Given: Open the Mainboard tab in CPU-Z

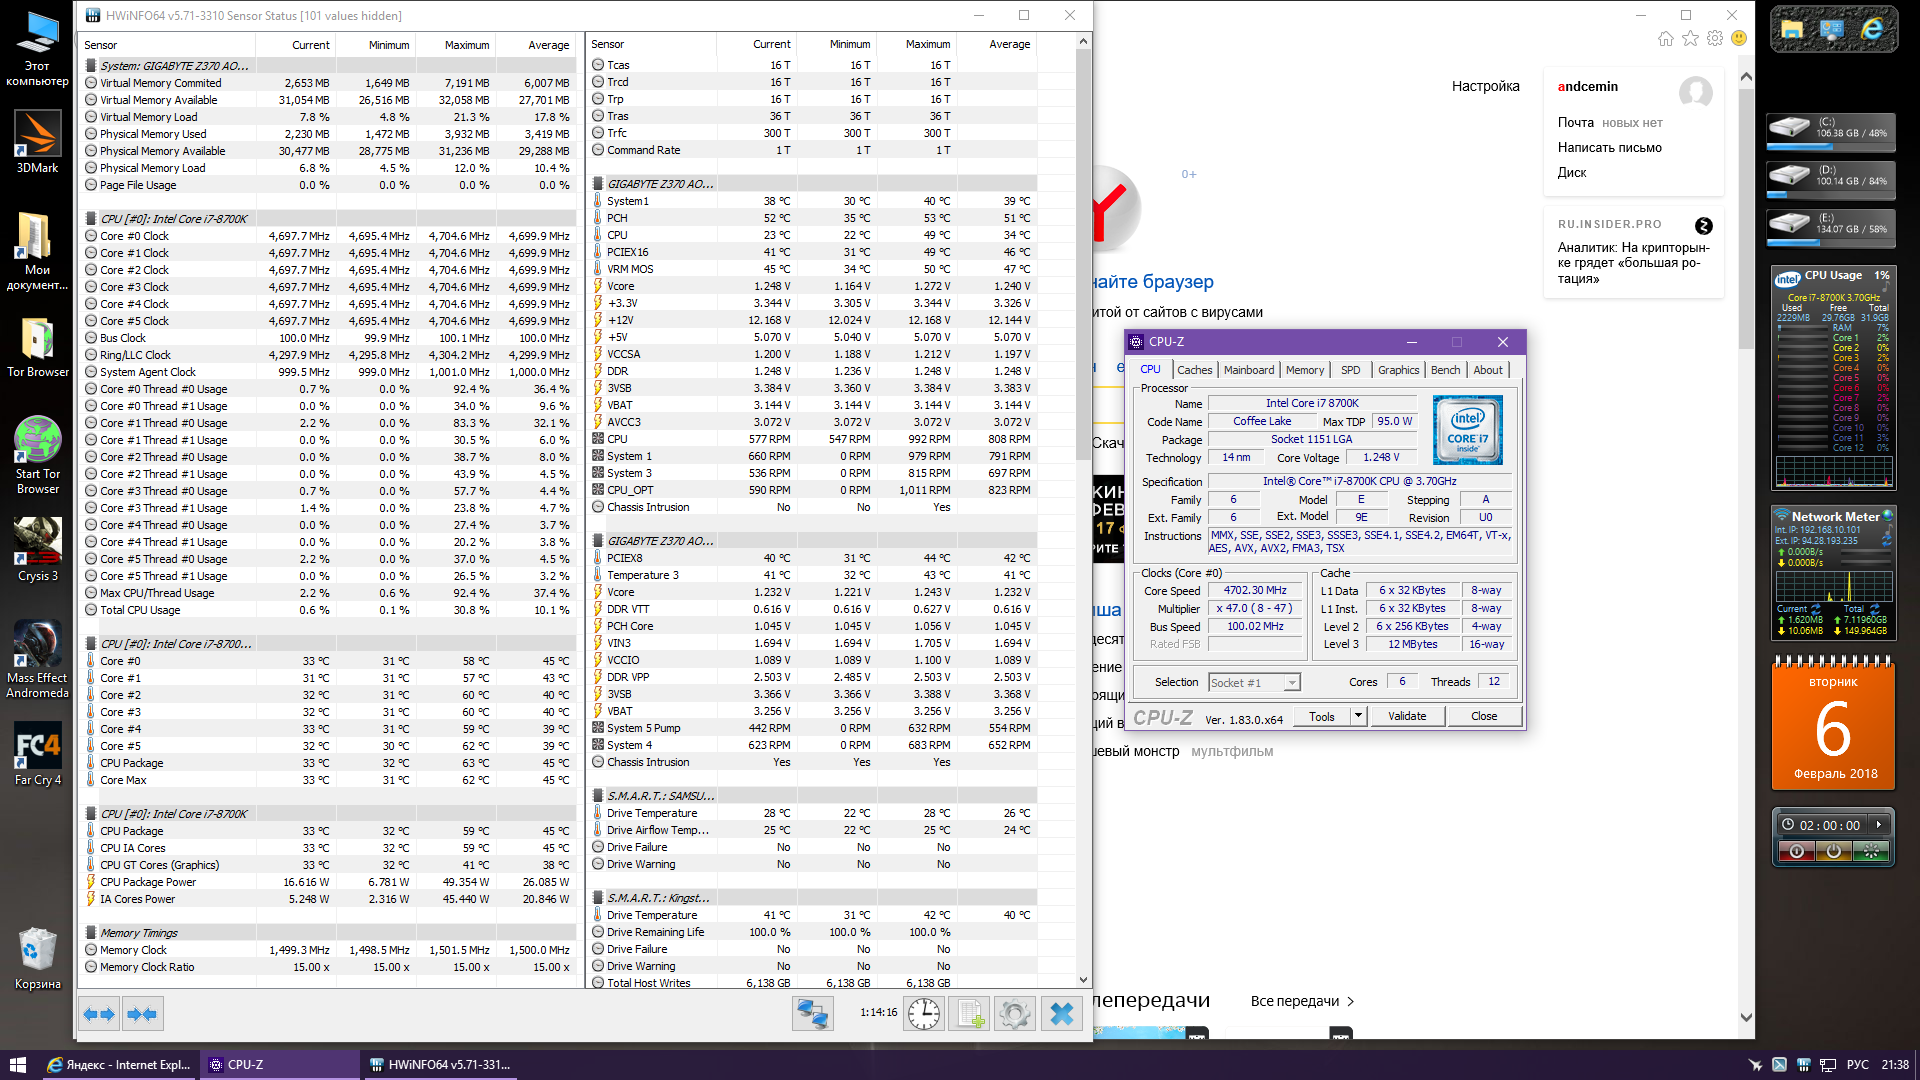Looking at the screenshot, I should (x=1249, y=370).
